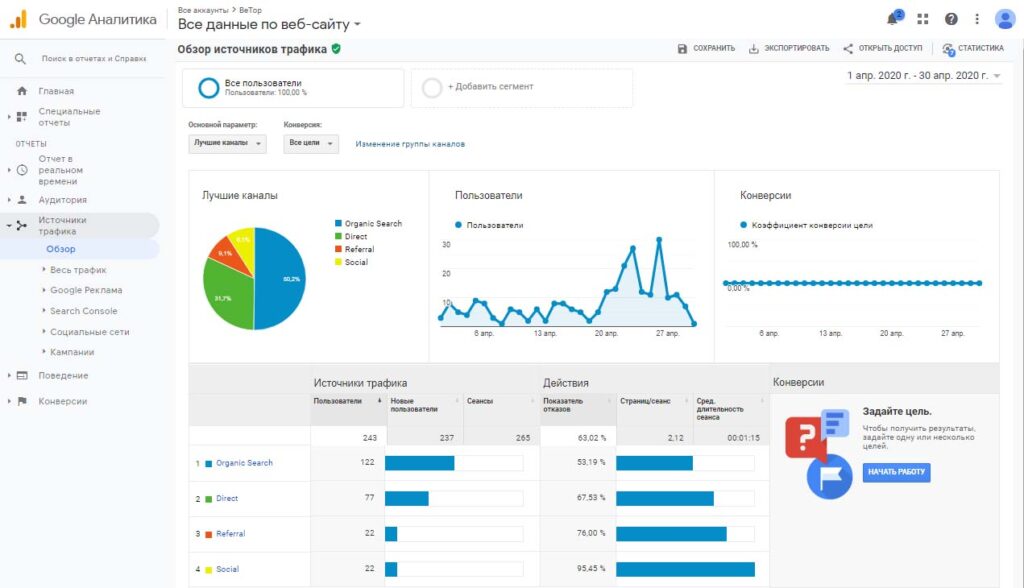Image resolution: width=1024 pixels, height=588 pixels.
Task: Click the Все аккаунты breadcrumb
Action: pyautogui.click(x=203, y=10)
